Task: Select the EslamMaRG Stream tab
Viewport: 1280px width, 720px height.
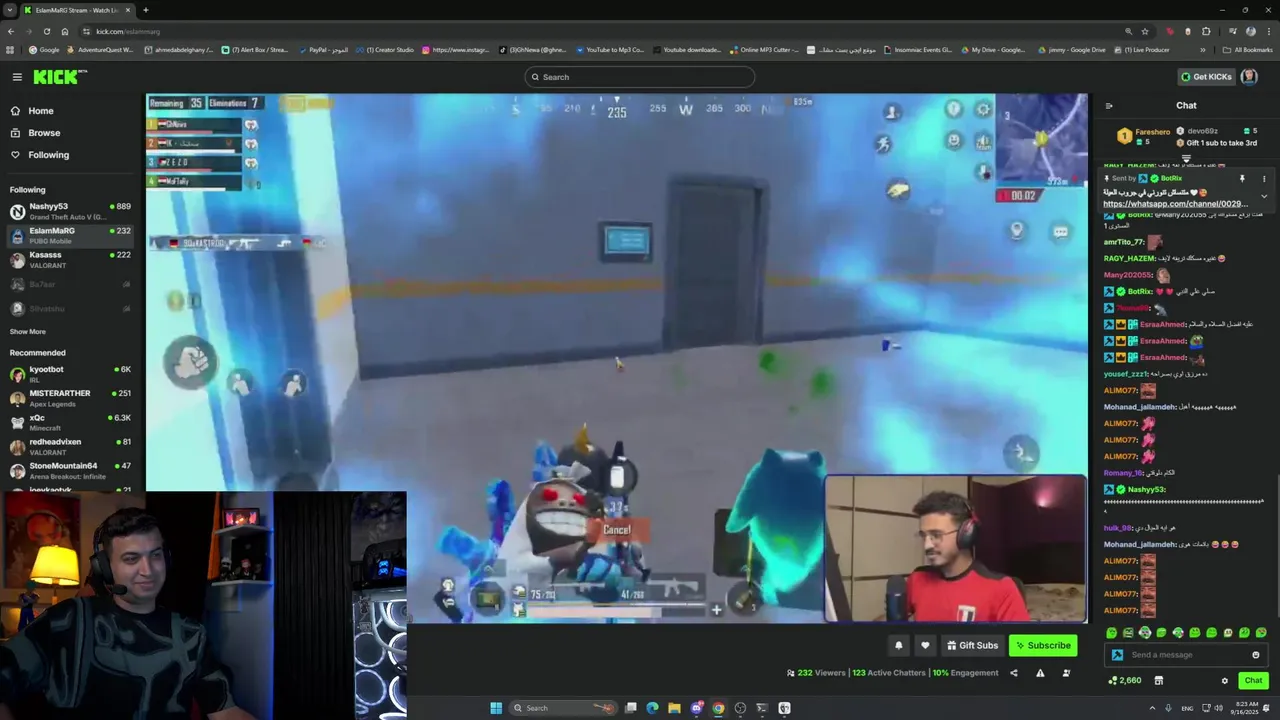Action: (x=76, y=10)
